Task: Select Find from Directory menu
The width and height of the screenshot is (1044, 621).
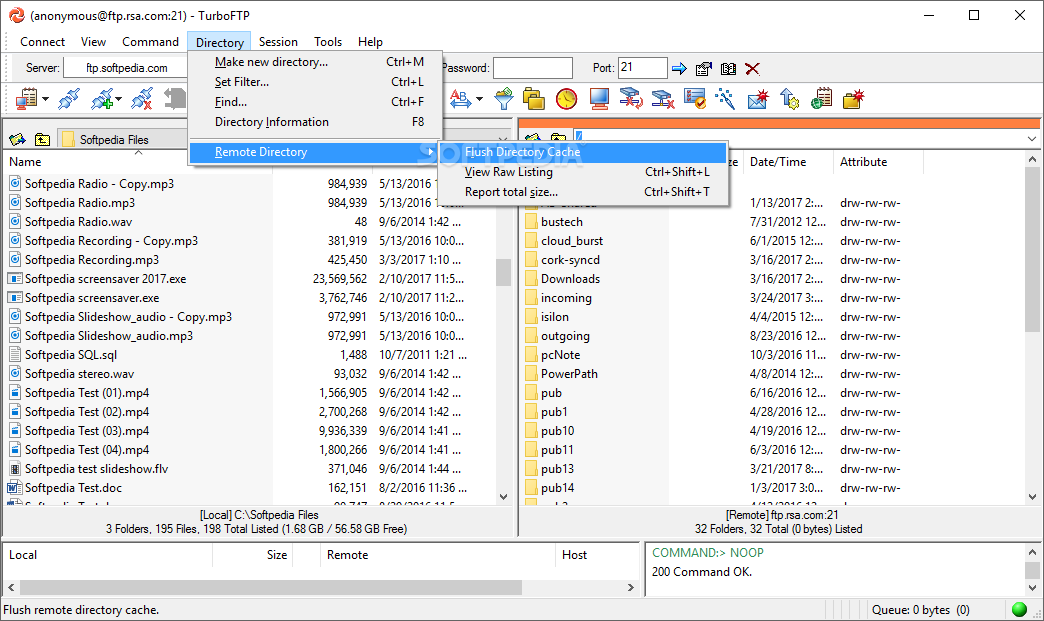Action: point(316,102)
